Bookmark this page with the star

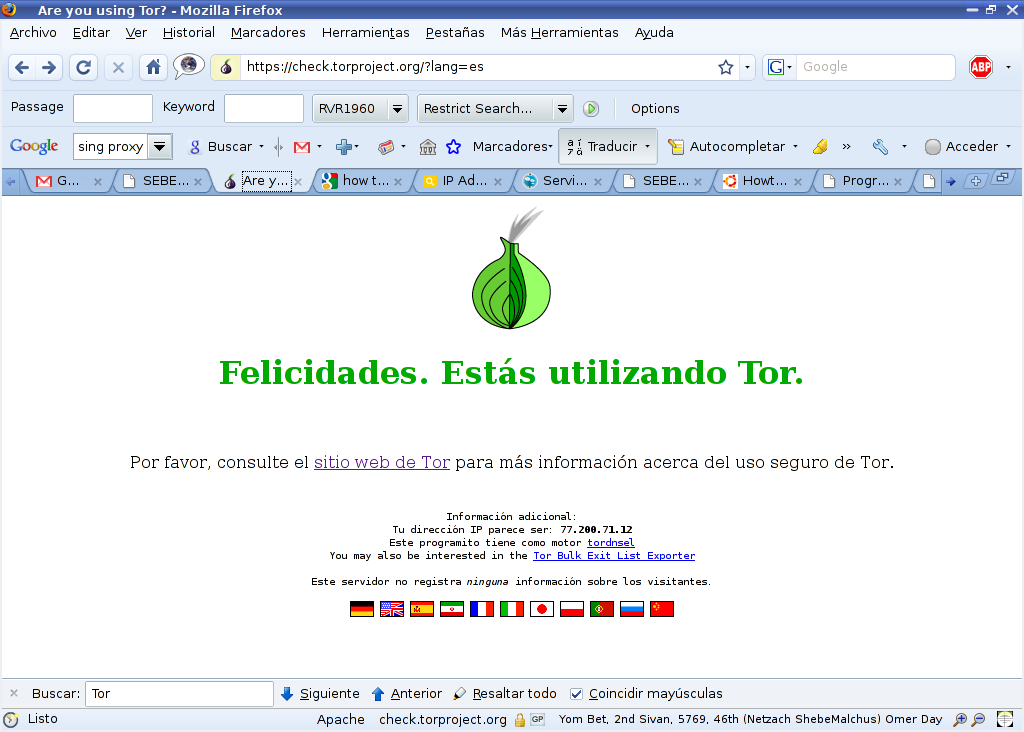click(x=726, y=67)
